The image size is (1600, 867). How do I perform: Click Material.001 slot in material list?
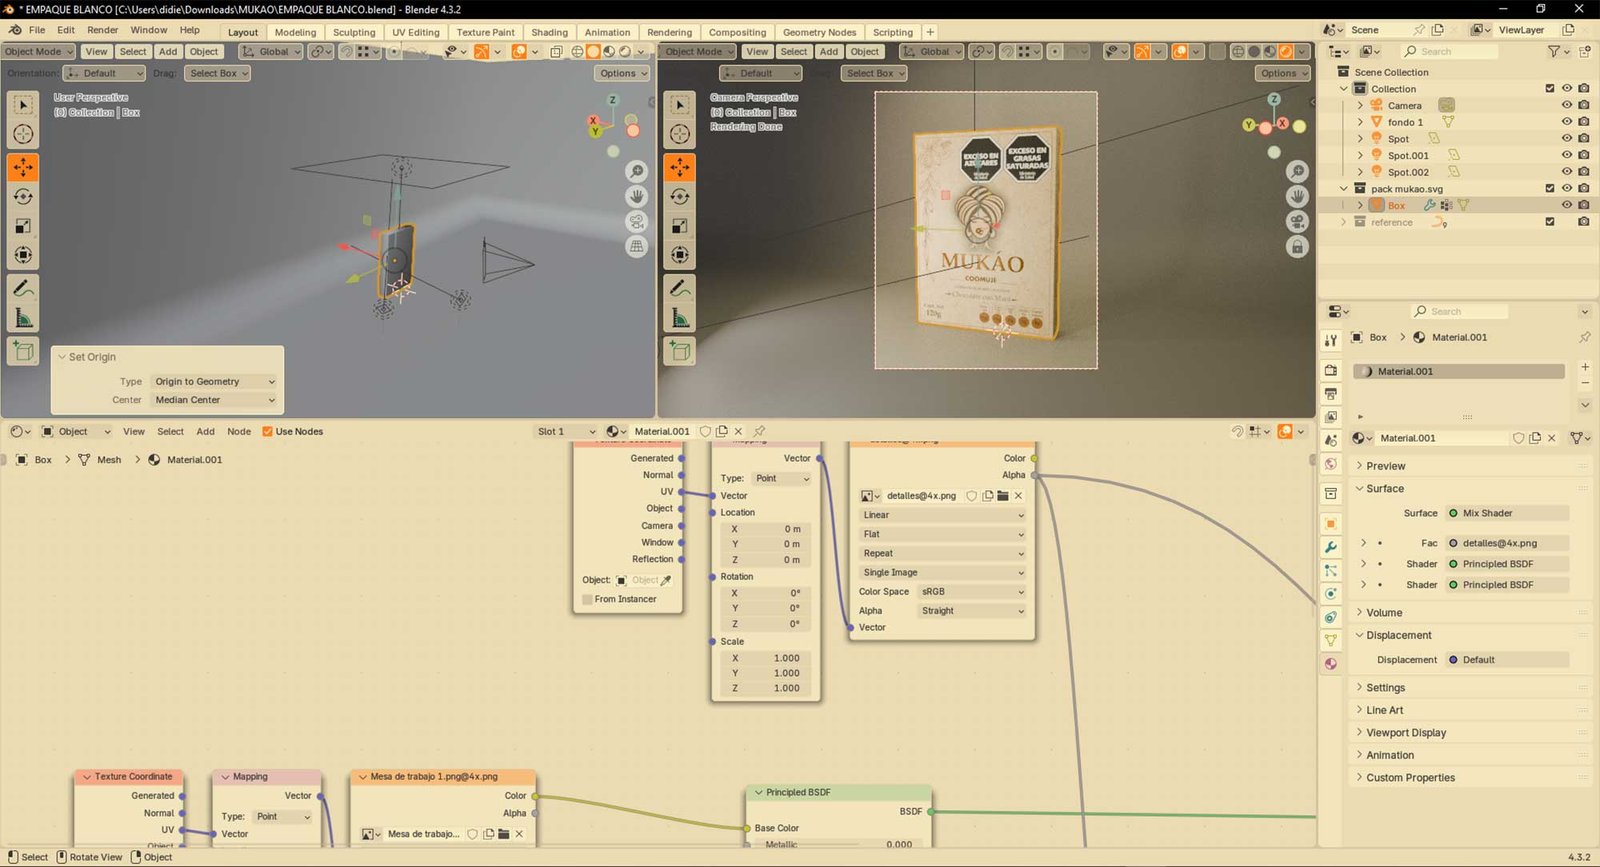1459,371
